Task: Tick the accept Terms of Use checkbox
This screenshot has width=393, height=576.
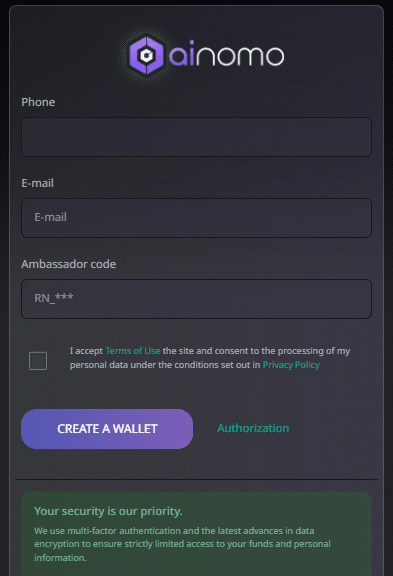Action: (38, 360)
